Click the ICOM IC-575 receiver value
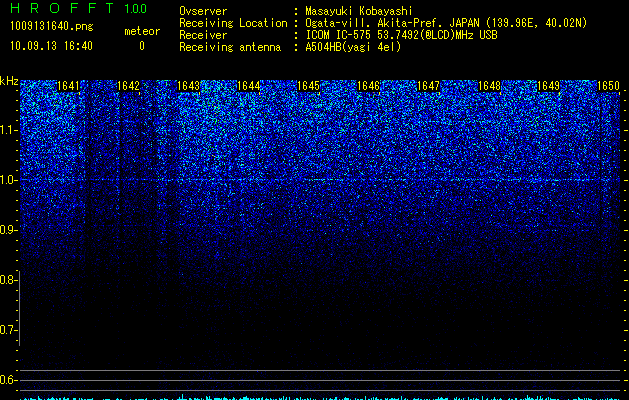This screenshot has width=629, height=400. point(402,35)
